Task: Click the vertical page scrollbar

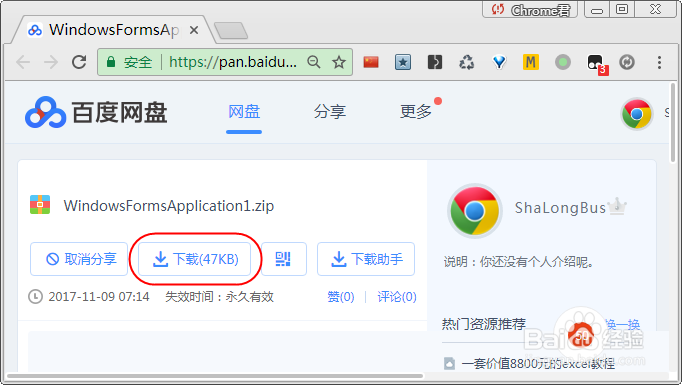Action: pyautogui.click(x=674, y=123)
